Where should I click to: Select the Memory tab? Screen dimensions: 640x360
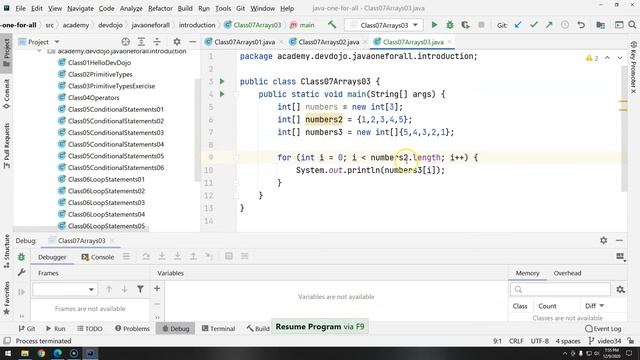click(527, 273)
